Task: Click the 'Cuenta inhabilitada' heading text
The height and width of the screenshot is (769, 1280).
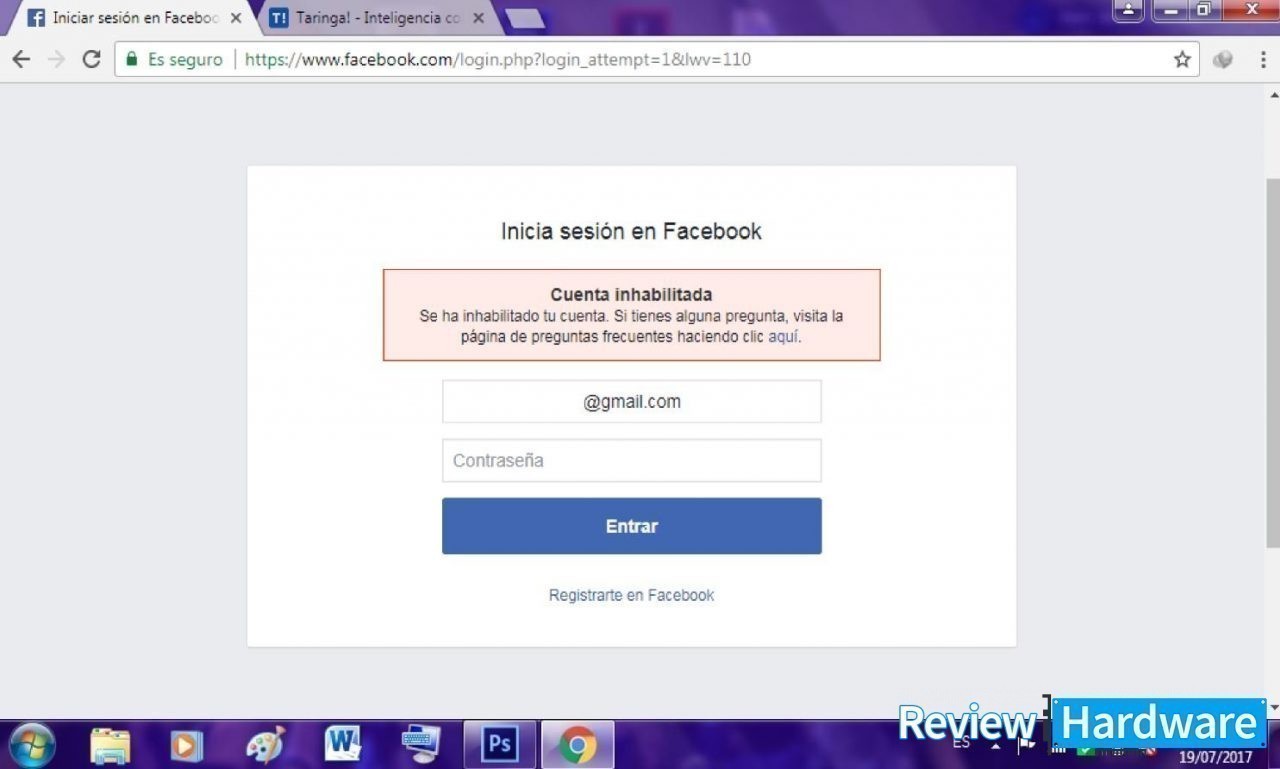Action: pos(631,294)
